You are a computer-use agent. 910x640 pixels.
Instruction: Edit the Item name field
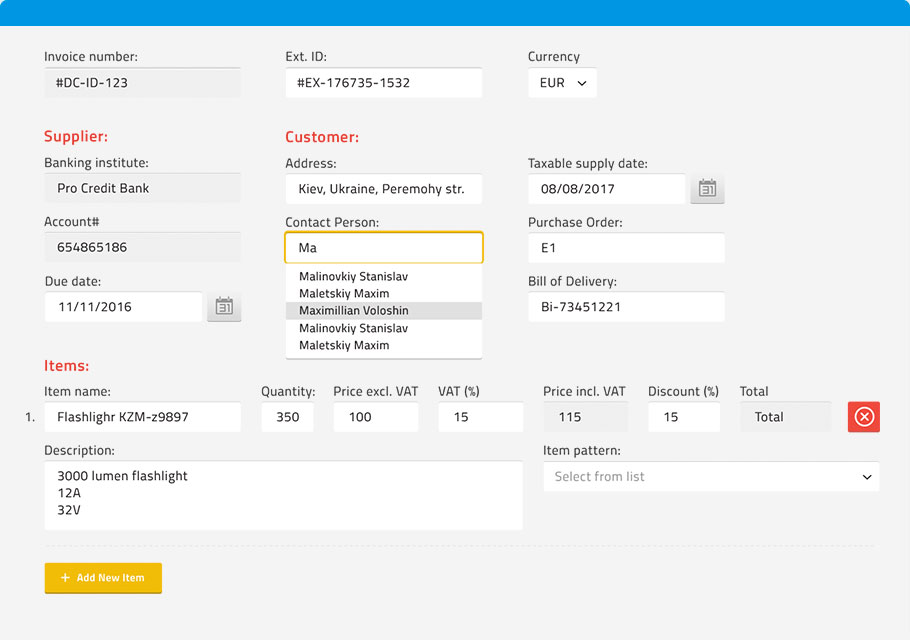(x=142, y=417)
